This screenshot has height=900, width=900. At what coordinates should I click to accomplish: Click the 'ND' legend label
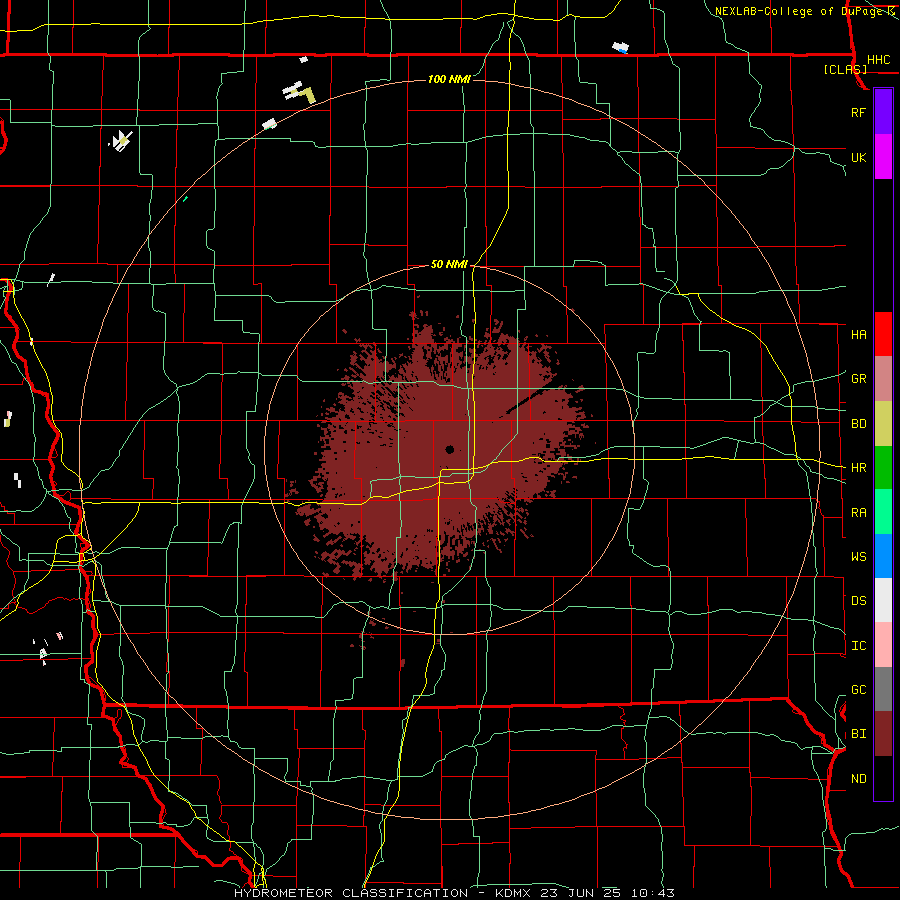pos(859,779)
